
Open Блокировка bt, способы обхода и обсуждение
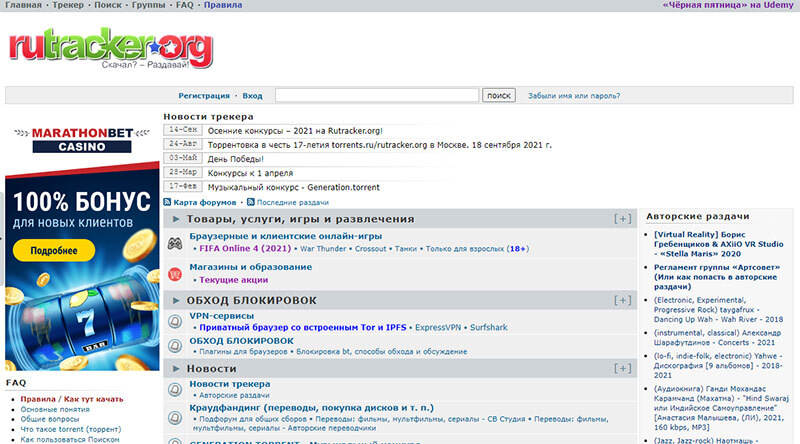pos(382,352)
